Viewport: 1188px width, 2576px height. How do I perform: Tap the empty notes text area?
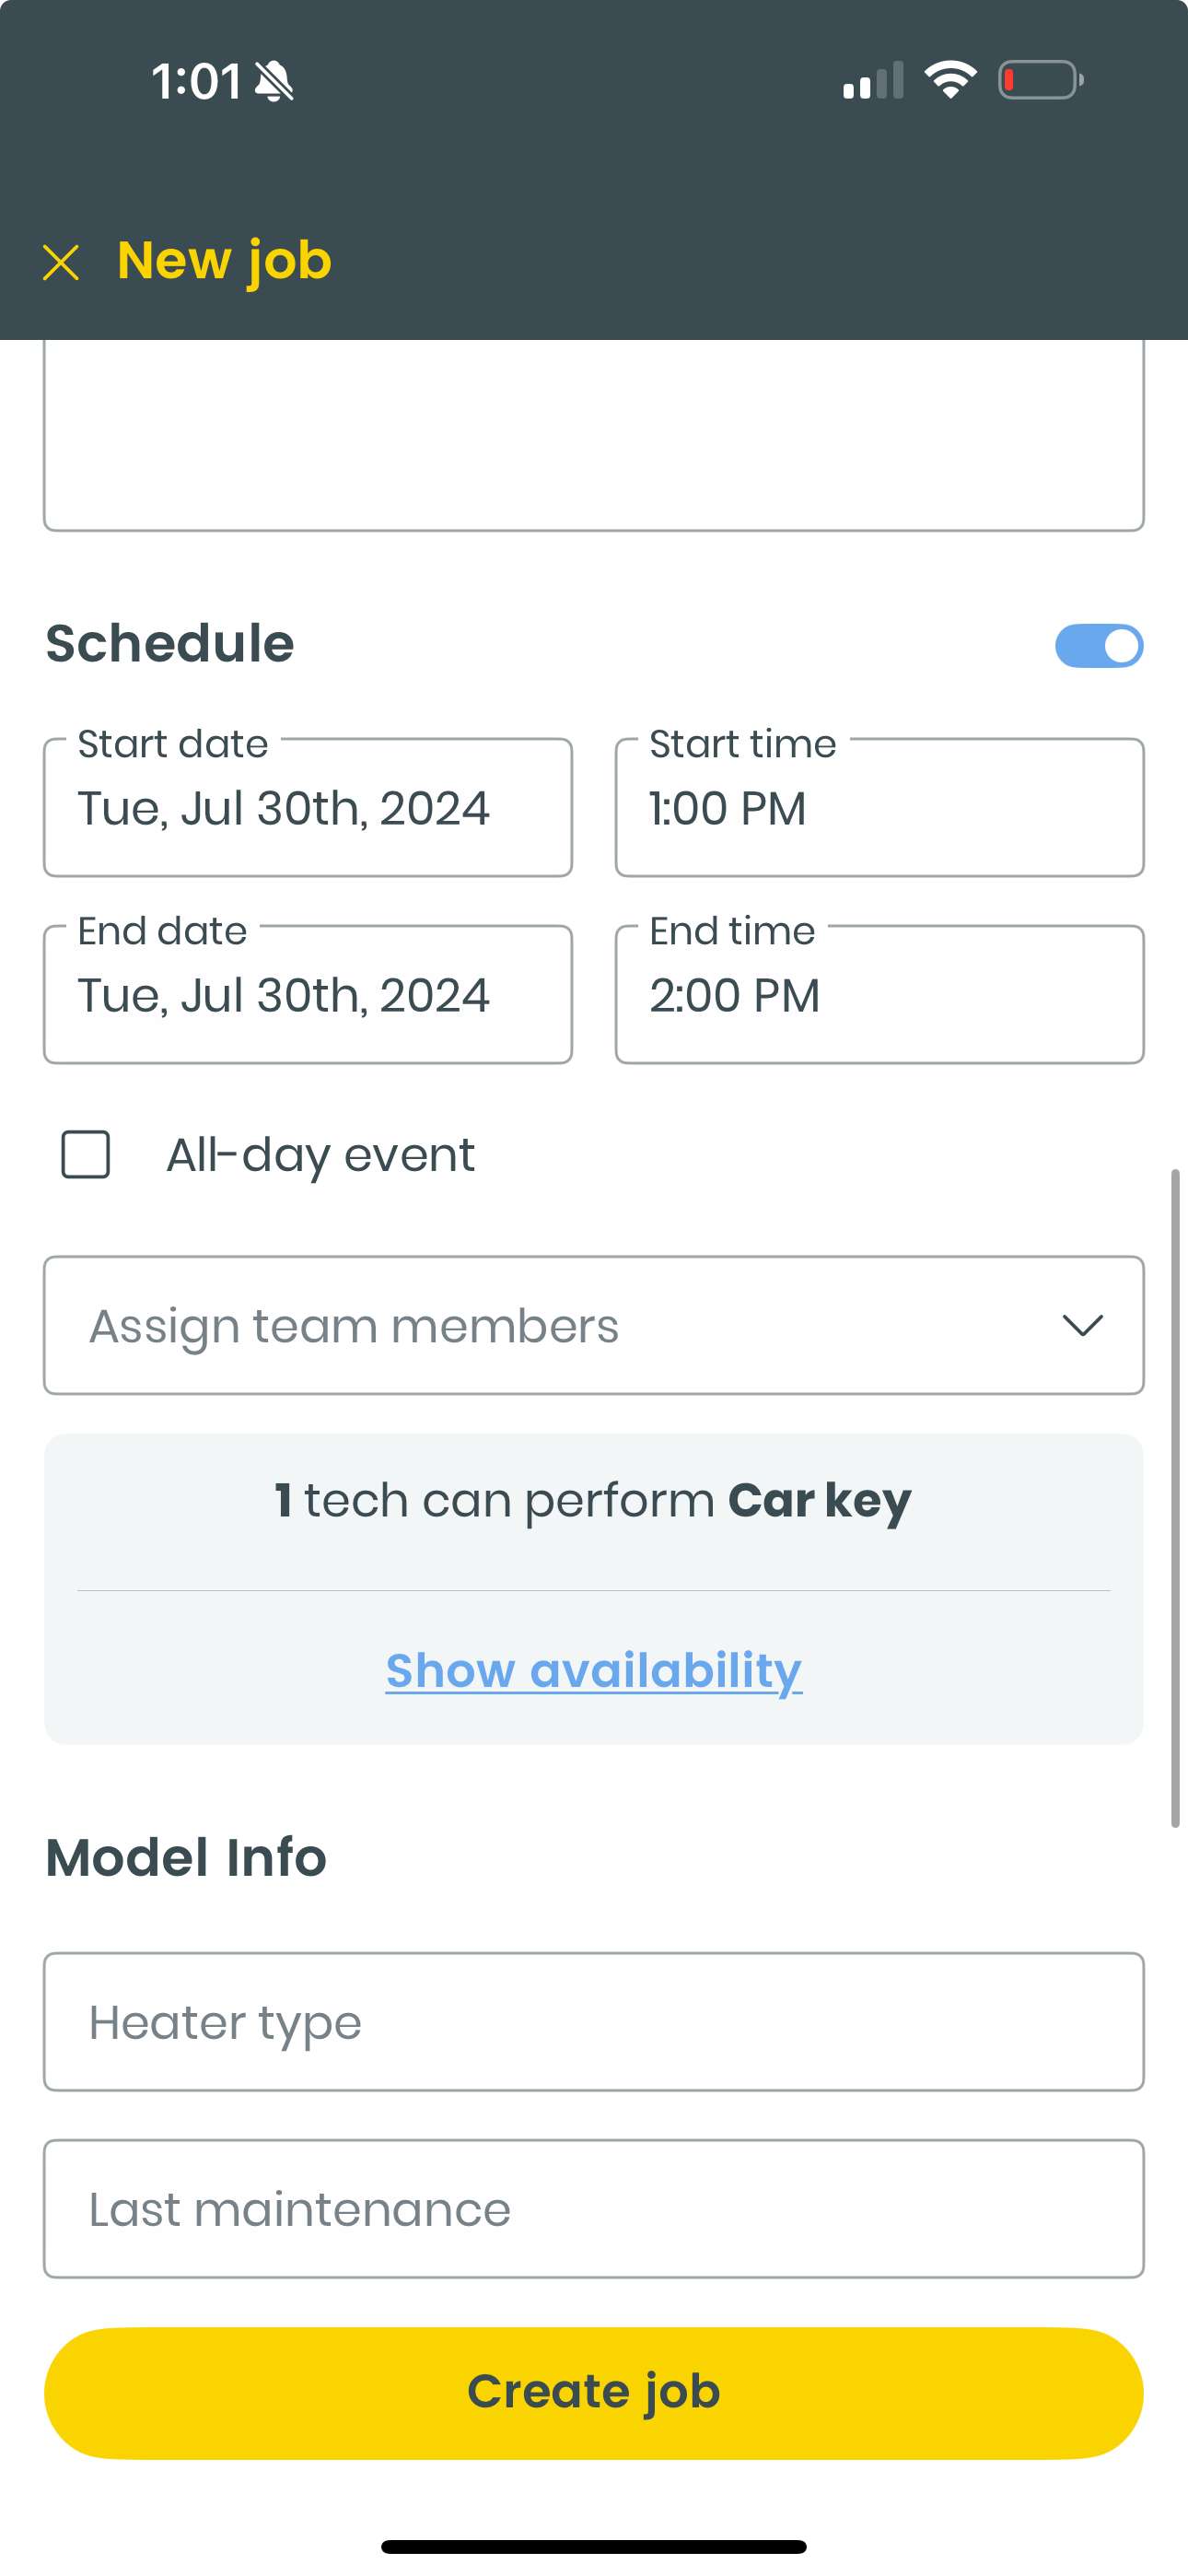point(594,435)
